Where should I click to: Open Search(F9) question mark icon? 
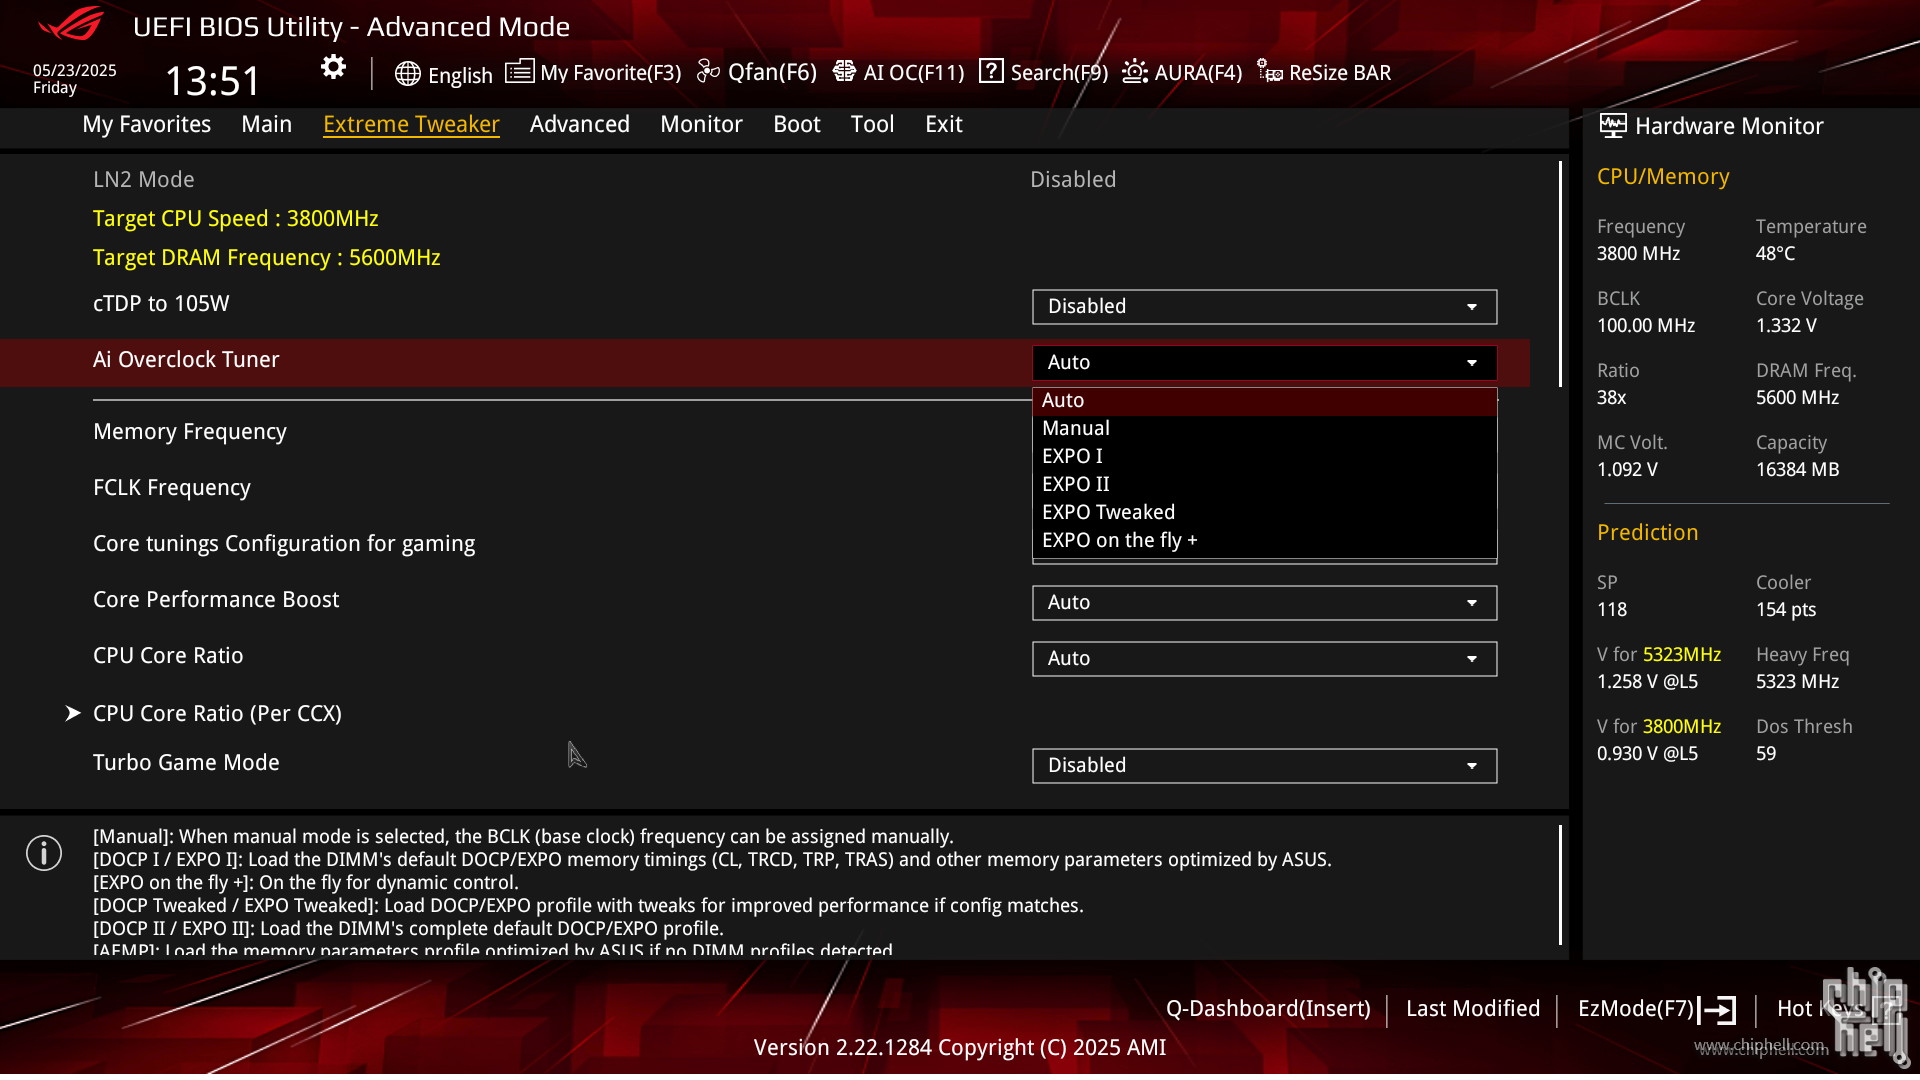click(x=991, y=72)
